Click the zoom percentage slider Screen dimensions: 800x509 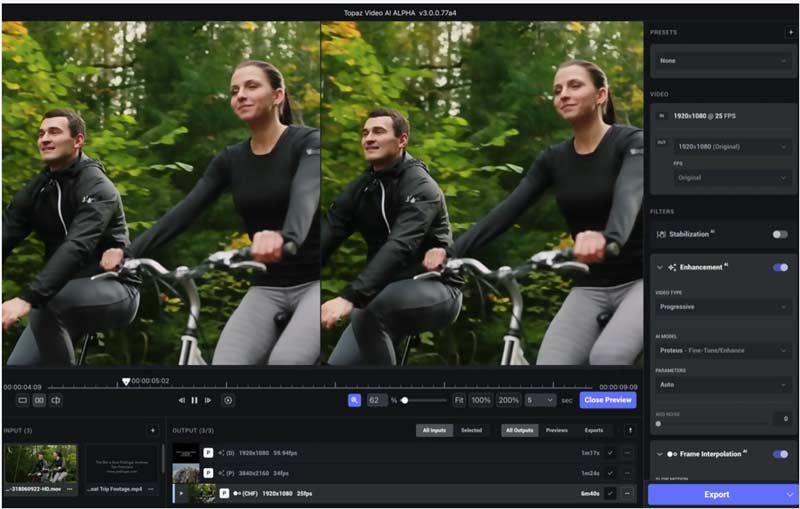423,400
